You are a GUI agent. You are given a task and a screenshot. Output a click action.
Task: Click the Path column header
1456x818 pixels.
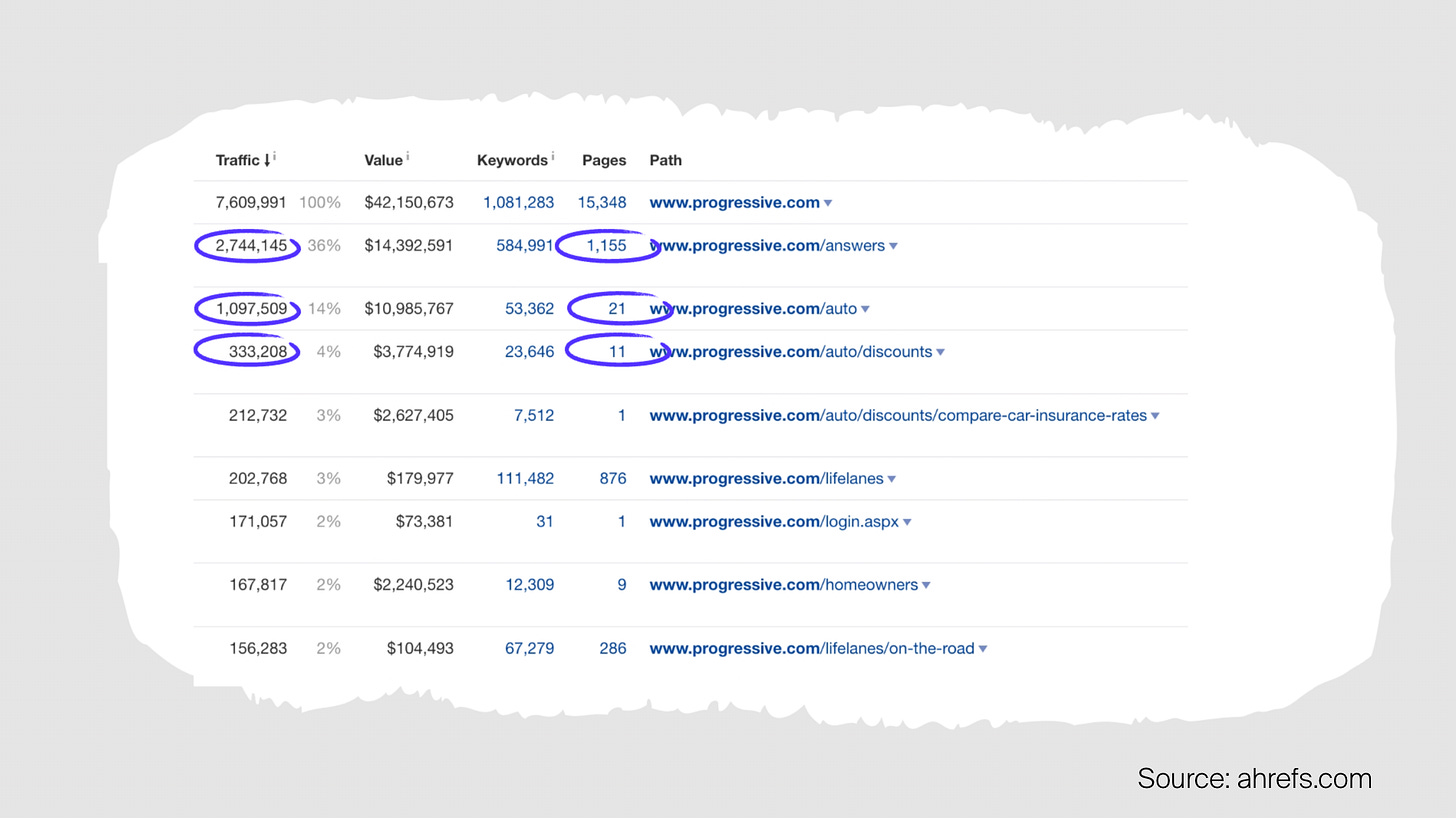(666, 160)
